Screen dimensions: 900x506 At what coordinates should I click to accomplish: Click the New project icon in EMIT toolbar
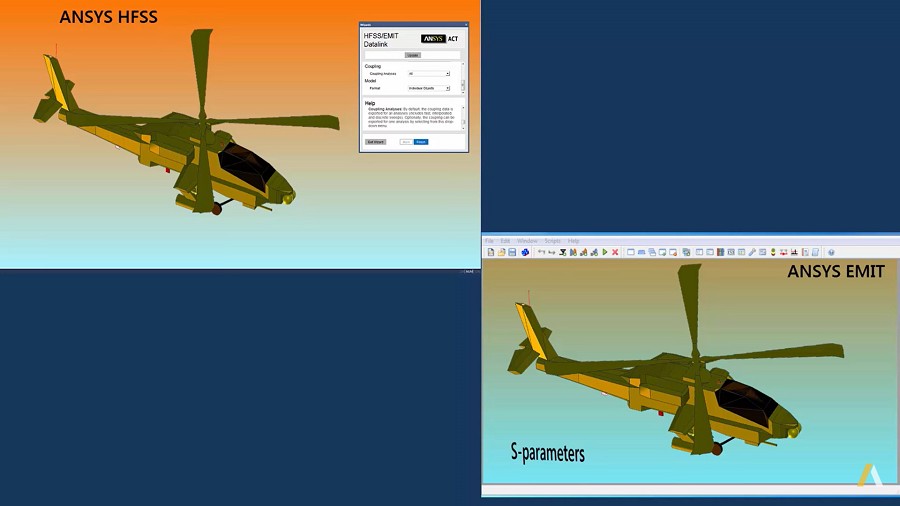tap(491, 252)
